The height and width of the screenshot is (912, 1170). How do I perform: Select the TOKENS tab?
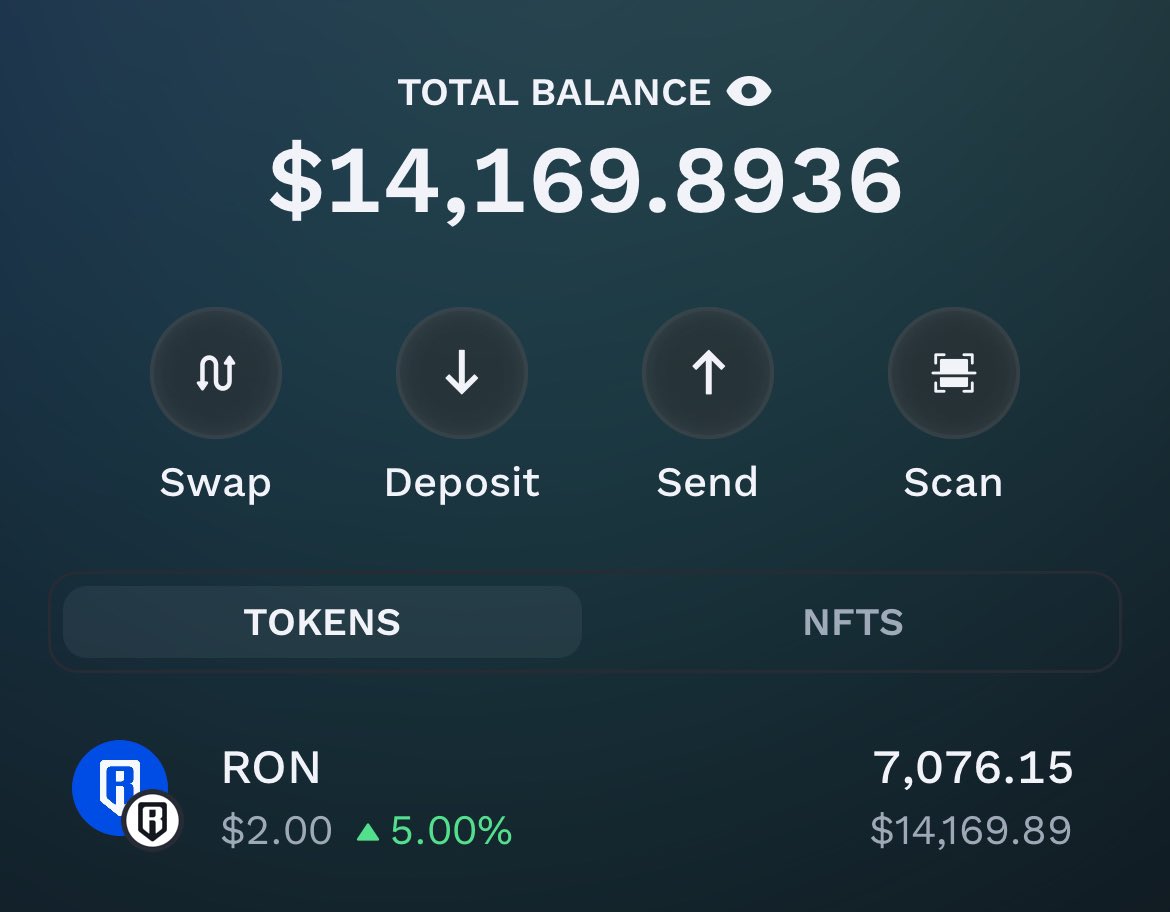pos(322,622)
